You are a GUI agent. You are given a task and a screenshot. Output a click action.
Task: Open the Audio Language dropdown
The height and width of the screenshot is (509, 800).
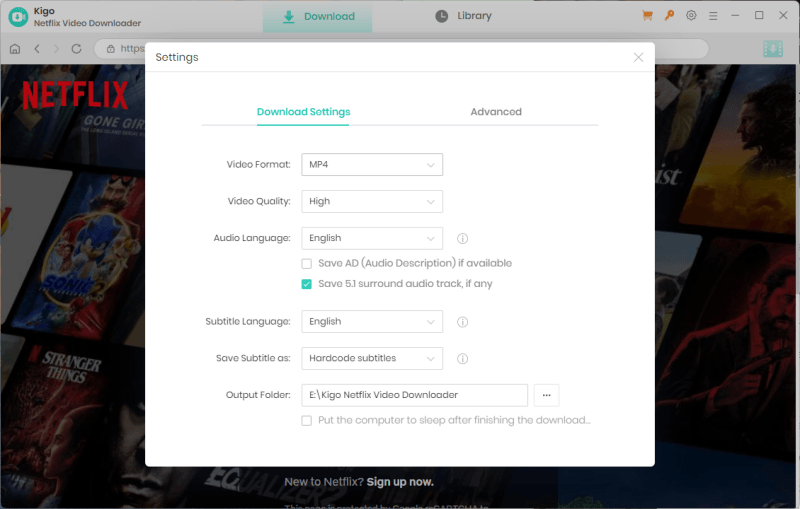pos(372,238)
